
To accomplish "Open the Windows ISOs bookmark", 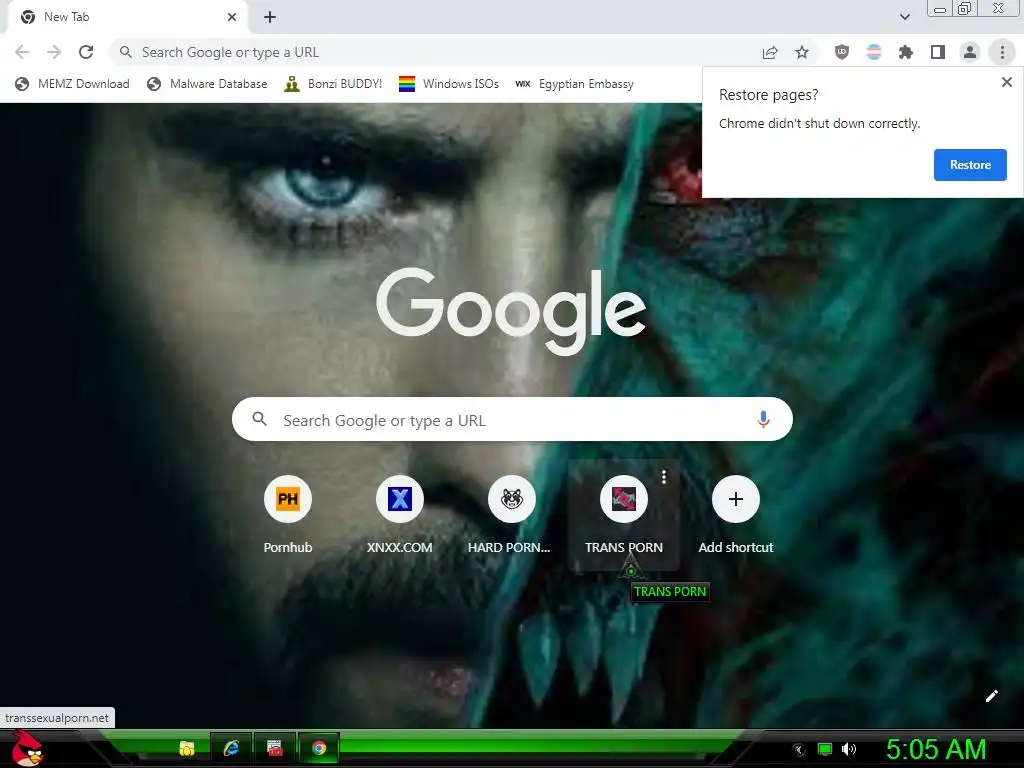I will pyautogui.click(x=449, y=84).
